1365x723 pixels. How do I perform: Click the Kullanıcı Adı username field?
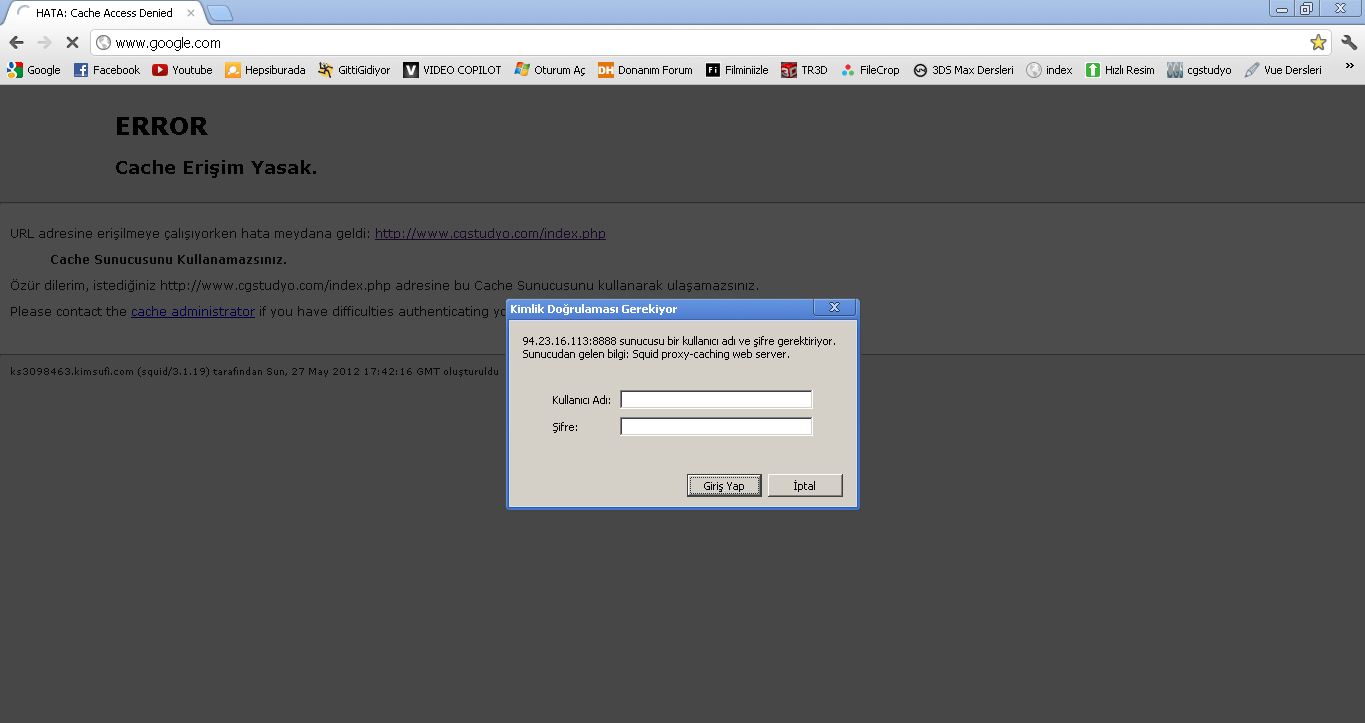click(x=716, y=399)
